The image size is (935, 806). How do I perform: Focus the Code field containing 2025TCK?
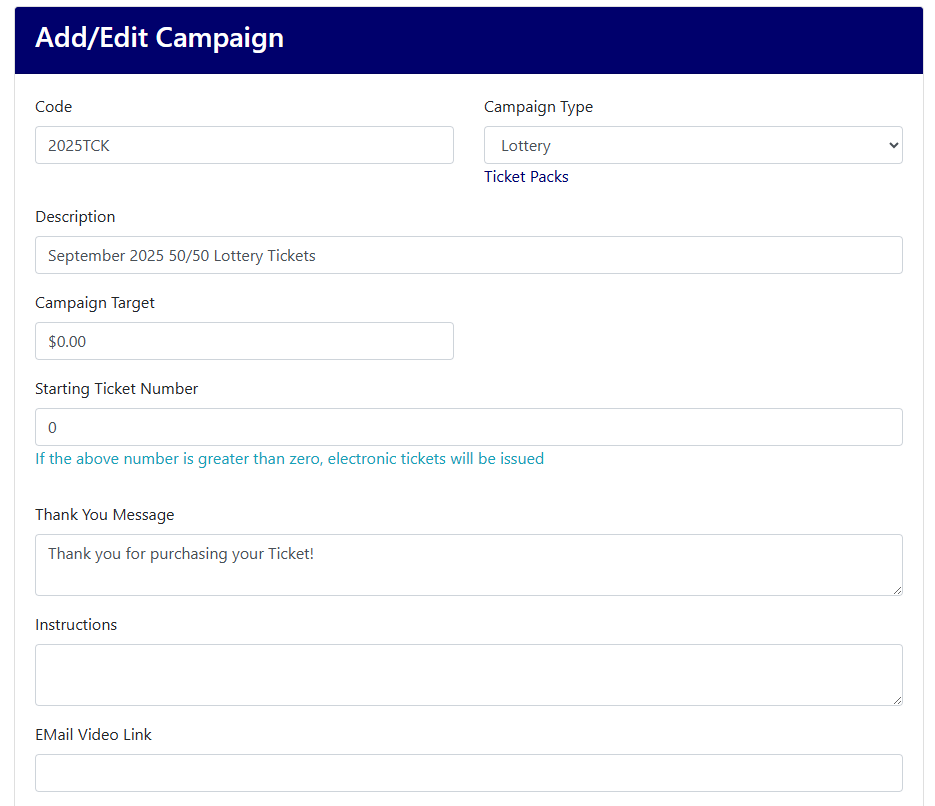point(244,145)
